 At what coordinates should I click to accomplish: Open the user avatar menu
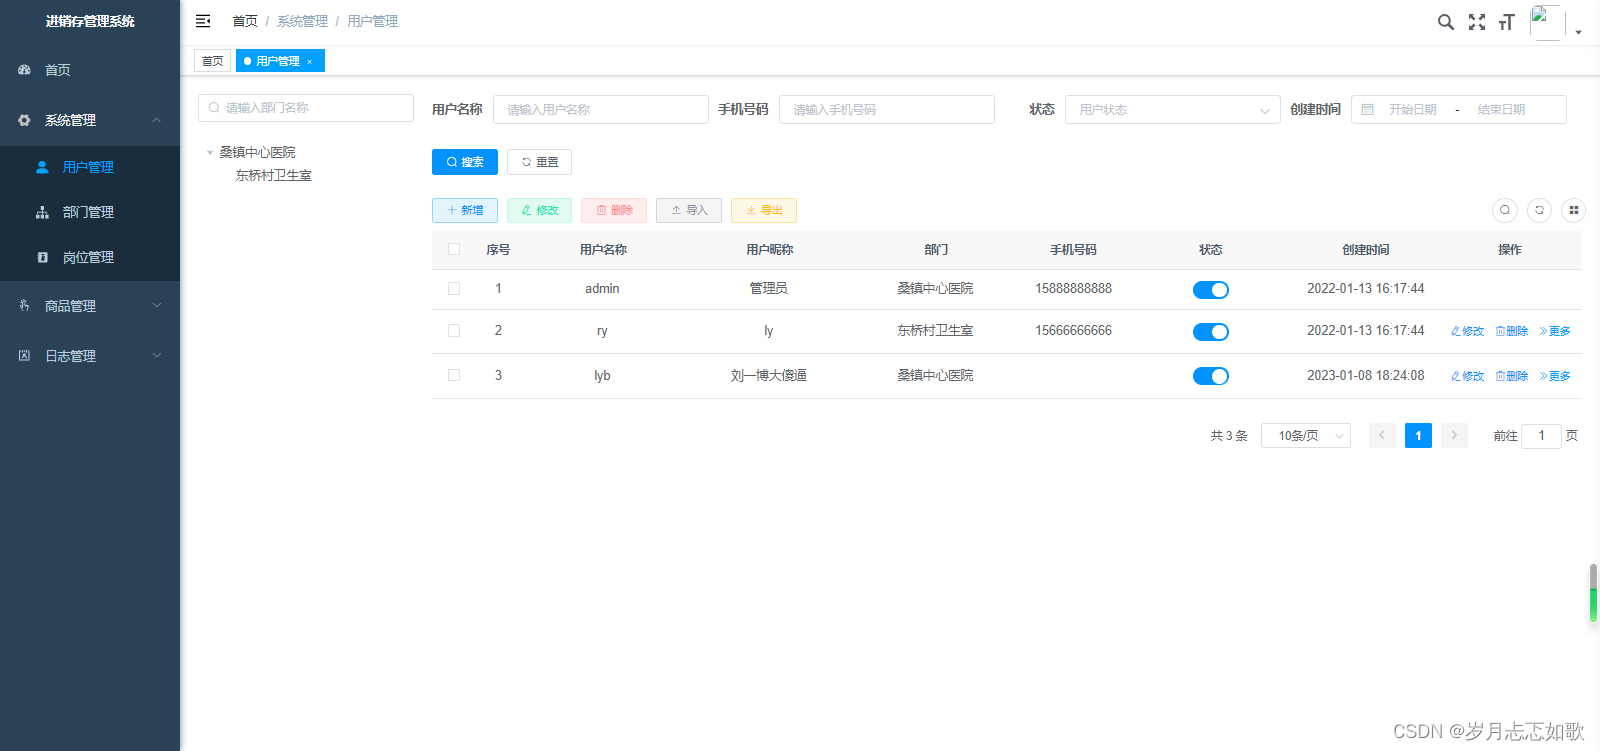1547,23
